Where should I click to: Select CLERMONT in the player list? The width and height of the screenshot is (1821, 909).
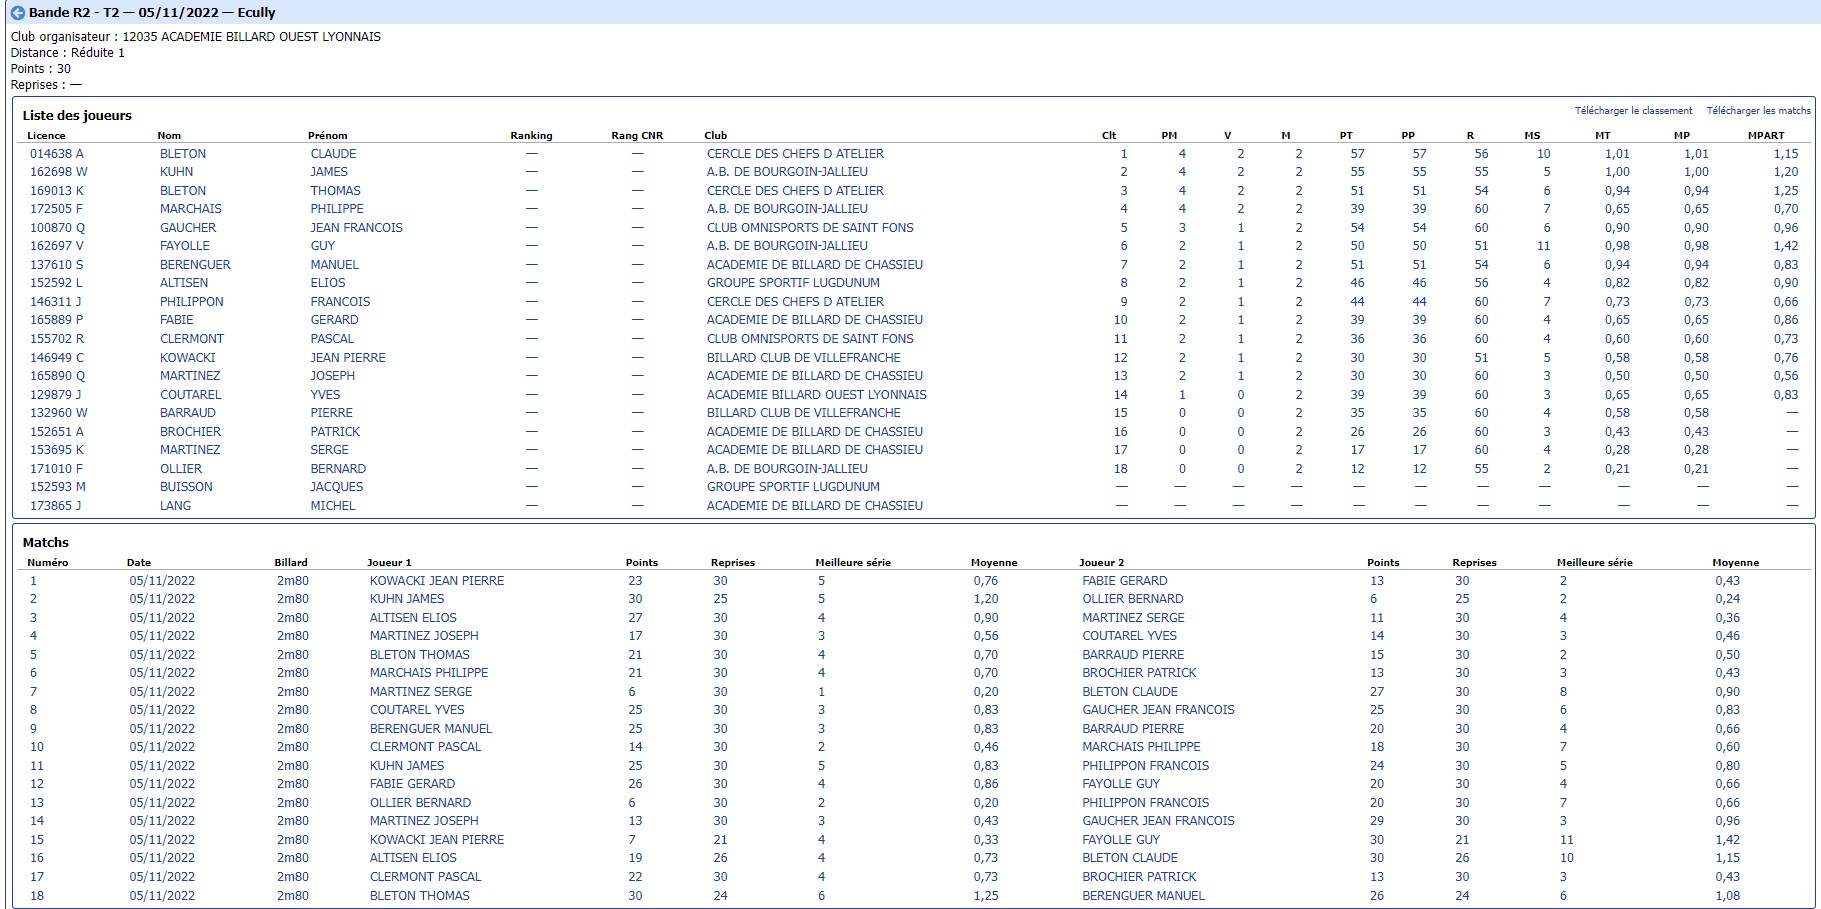pyautogui.click(x=192, y=339)
